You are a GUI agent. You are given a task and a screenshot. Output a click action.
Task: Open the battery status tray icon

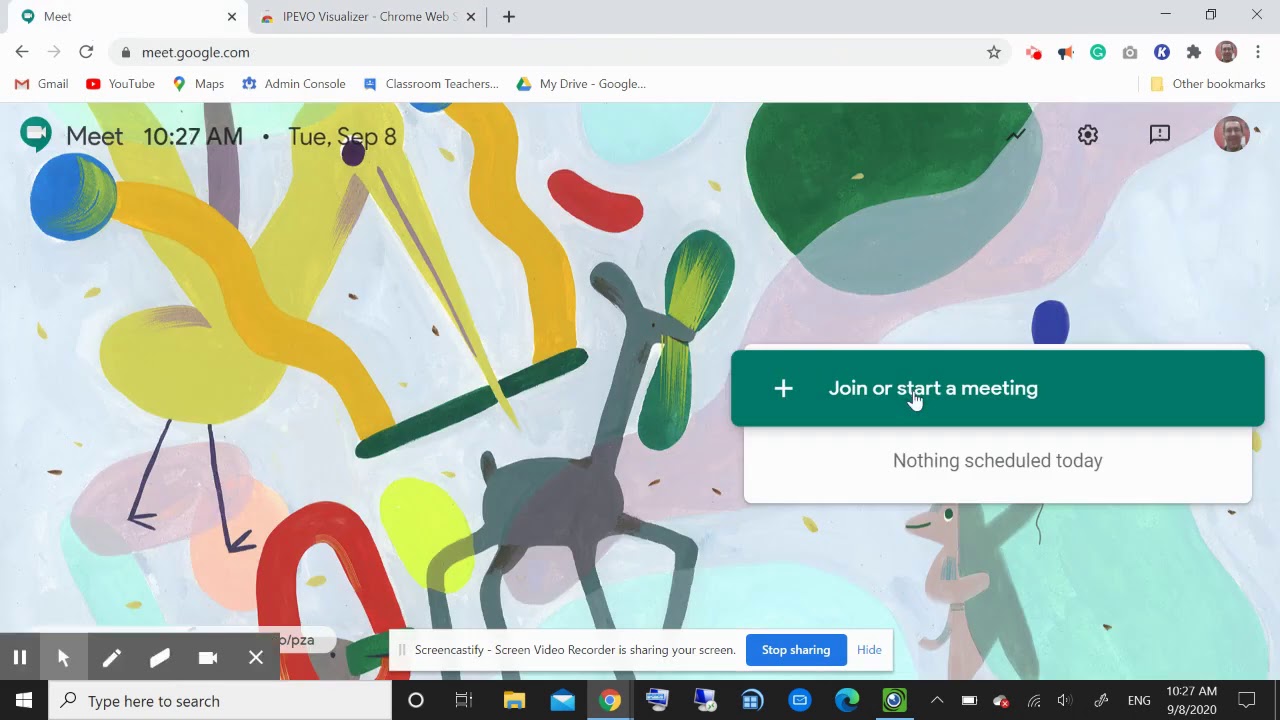969,701
